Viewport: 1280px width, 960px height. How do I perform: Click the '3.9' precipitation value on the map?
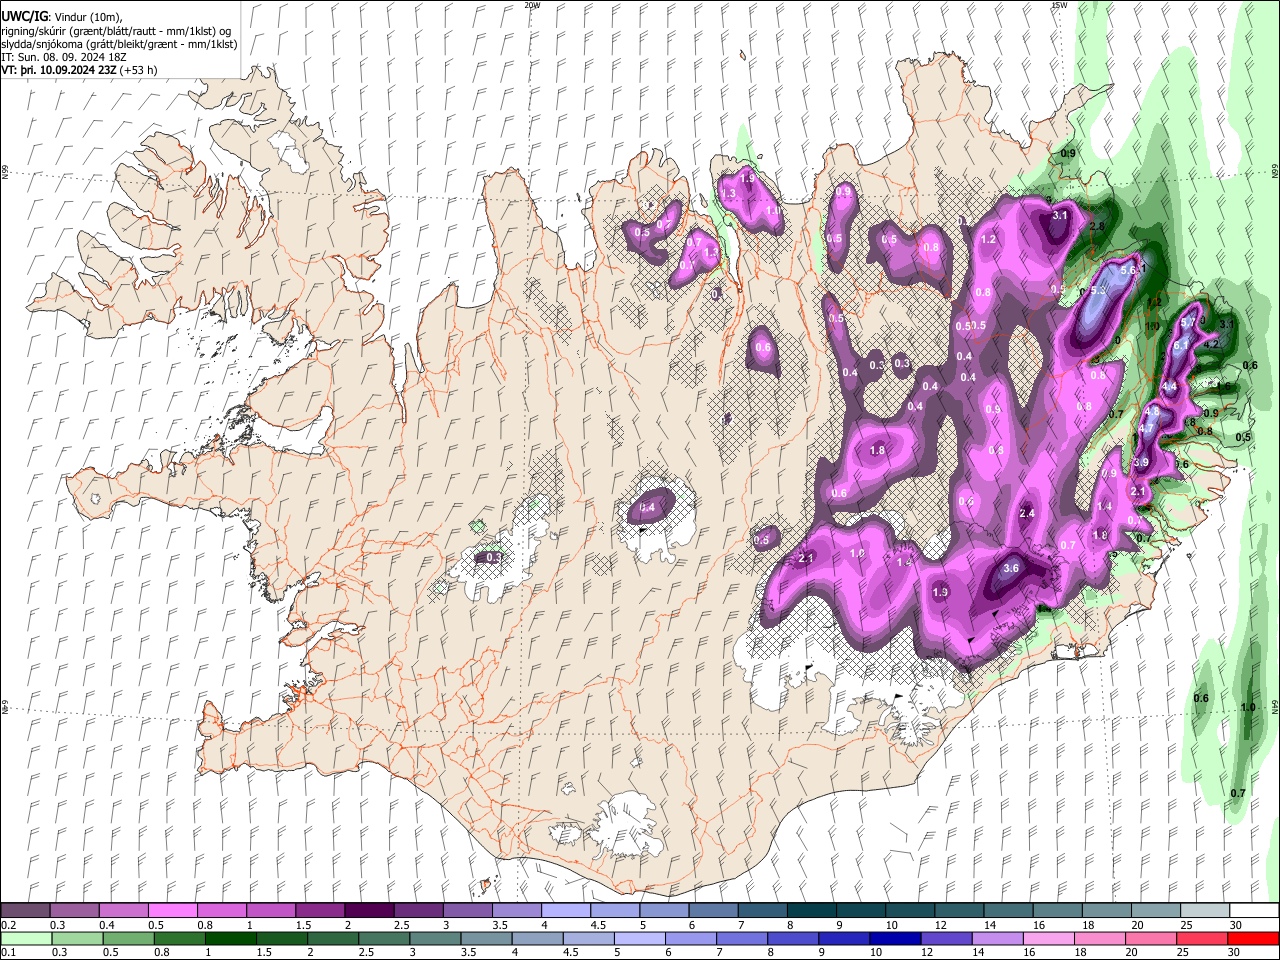click(1141, 462)
